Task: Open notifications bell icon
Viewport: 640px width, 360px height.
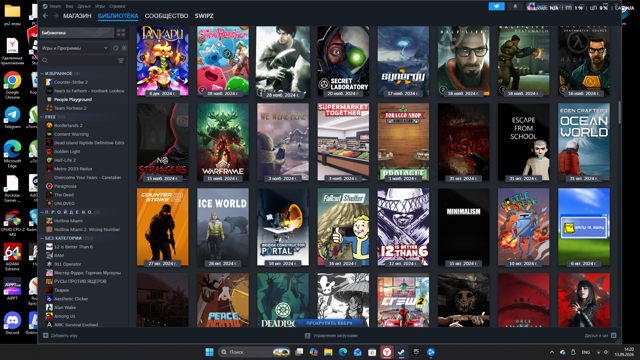Action: point(515,6)
